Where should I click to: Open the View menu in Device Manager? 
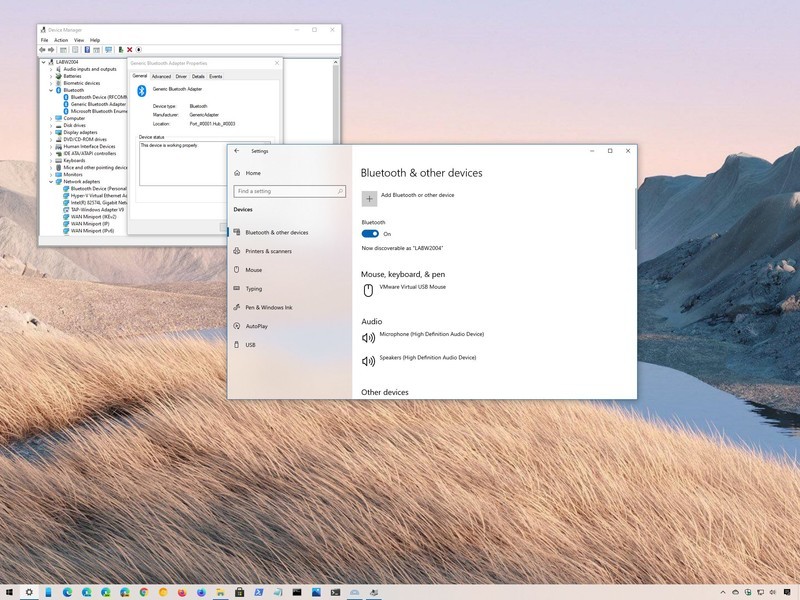tap(79, 40)
